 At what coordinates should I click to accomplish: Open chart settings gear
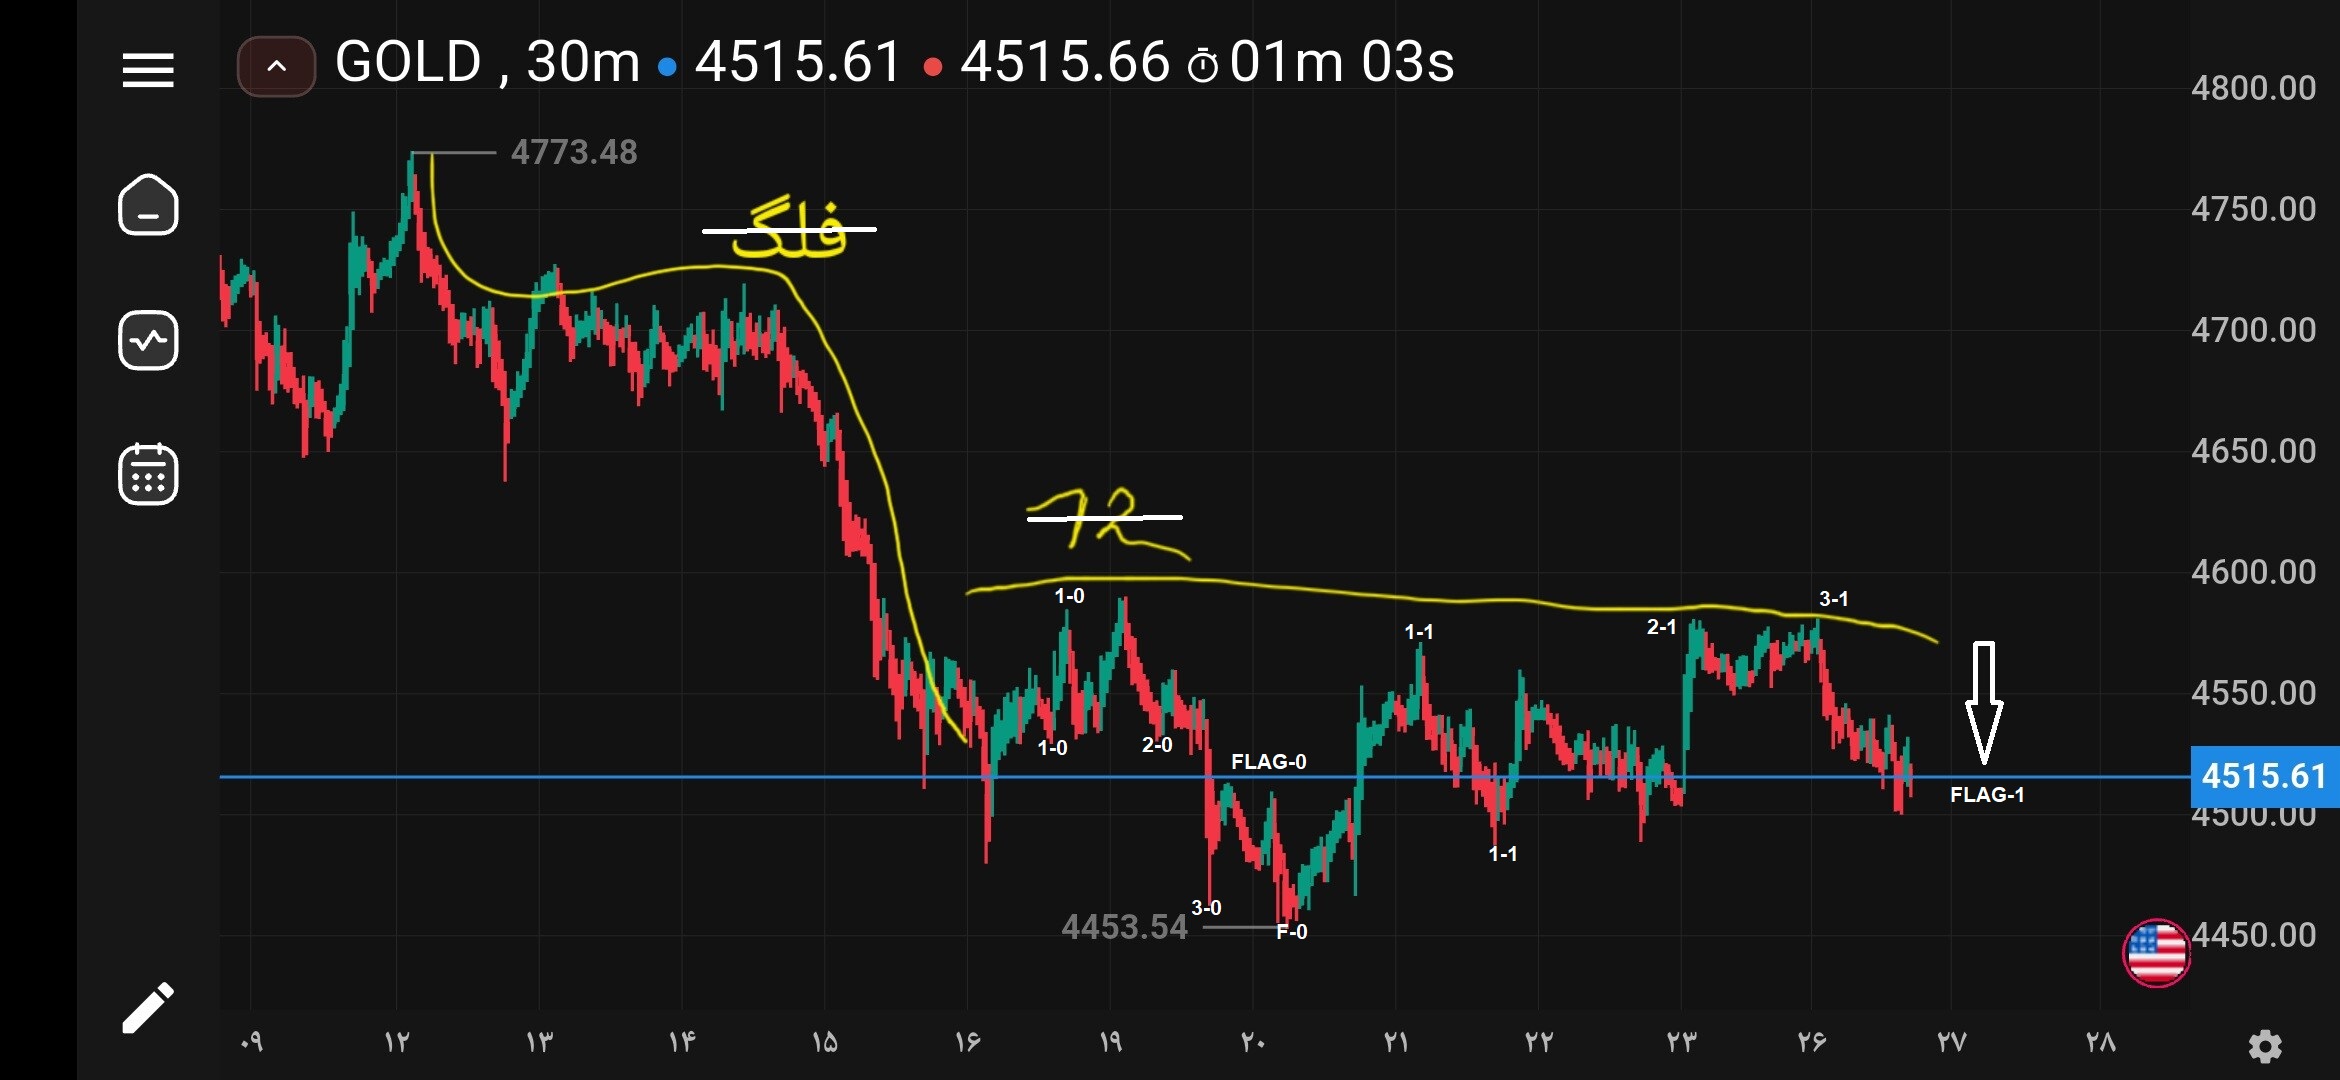[2265, 1046]
